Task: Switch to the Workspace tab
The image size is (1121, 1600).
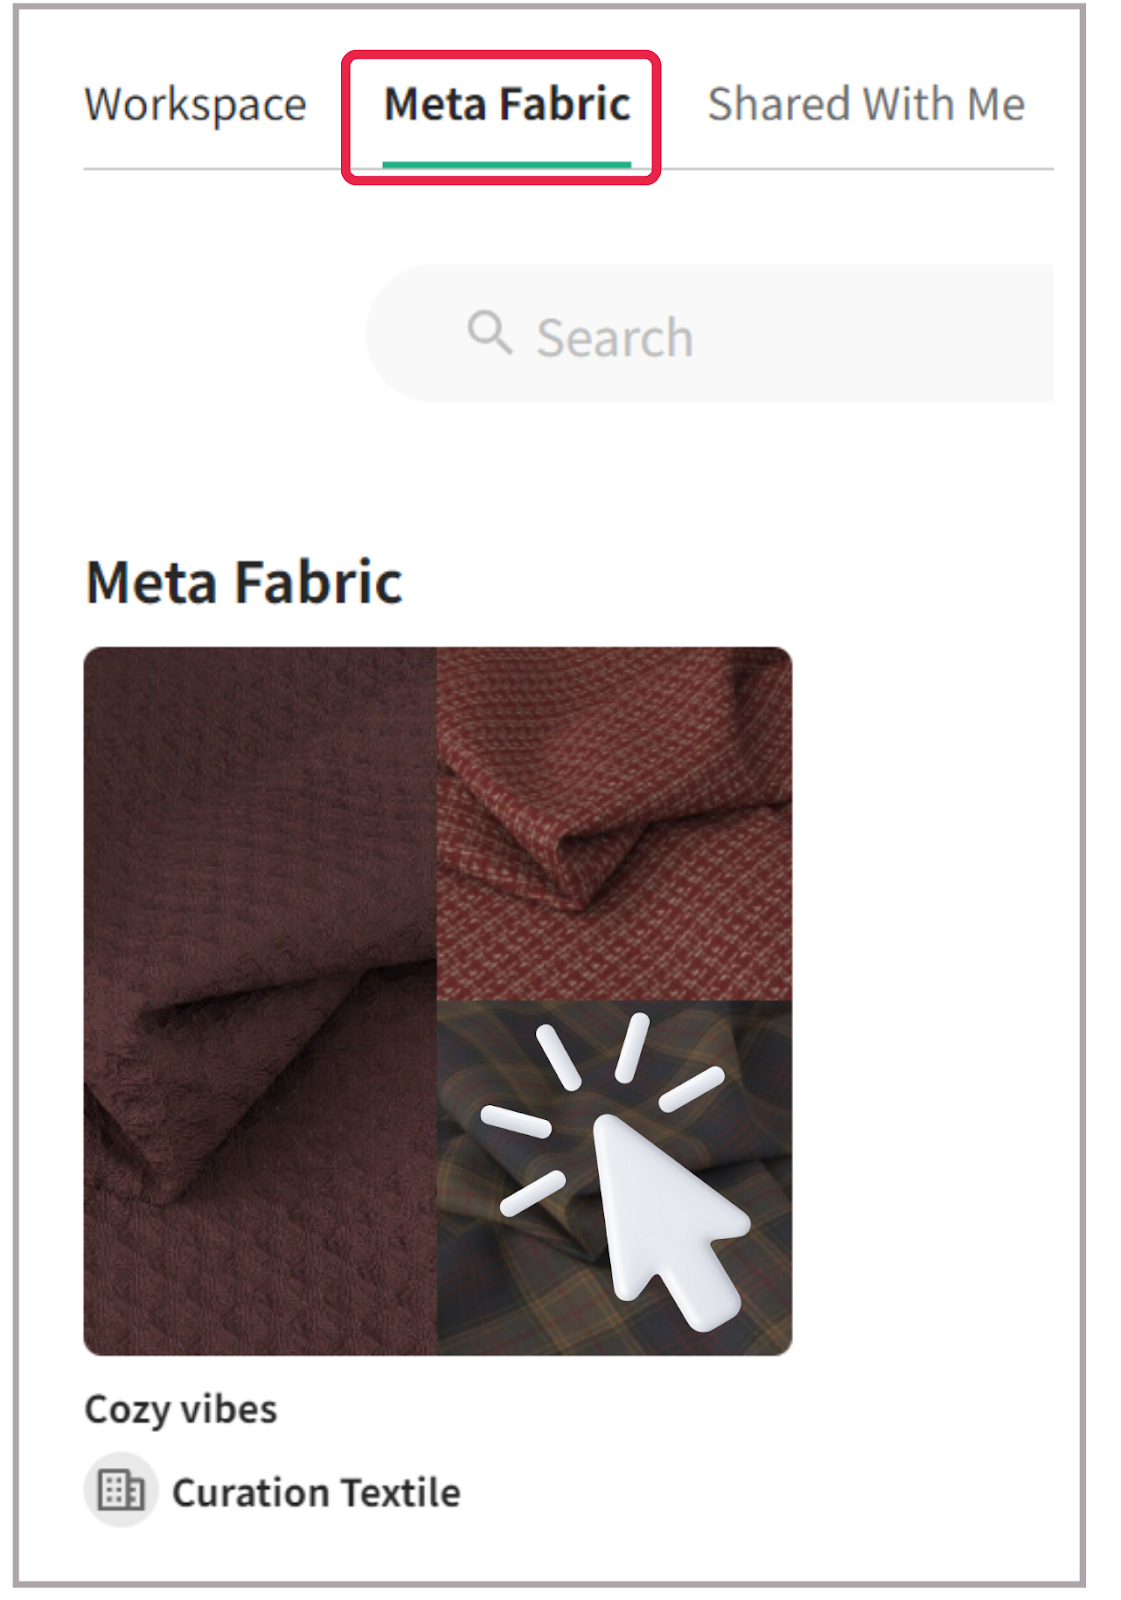Action: [195, 105]
